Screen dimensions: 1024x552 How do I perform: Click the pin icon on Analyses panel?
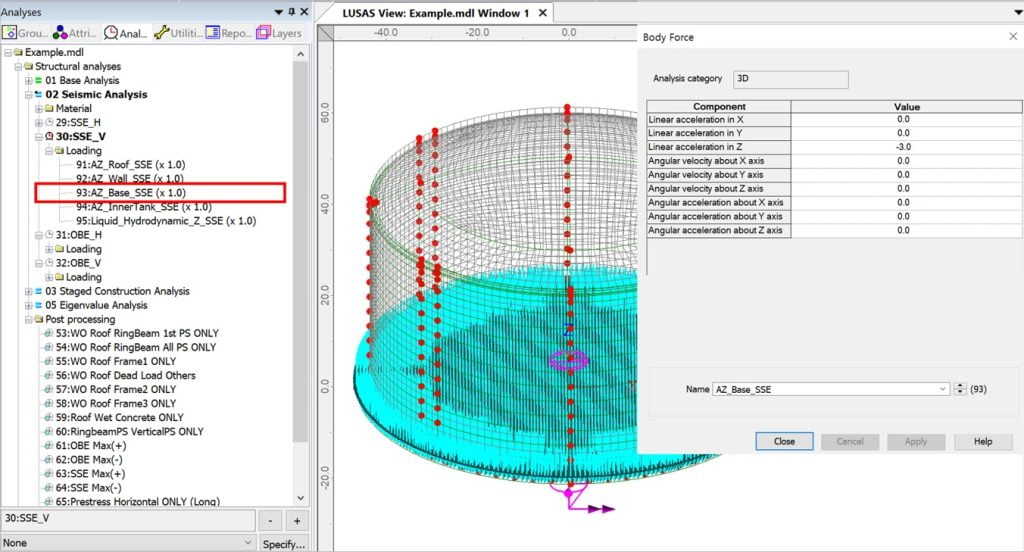coord(290,12)
